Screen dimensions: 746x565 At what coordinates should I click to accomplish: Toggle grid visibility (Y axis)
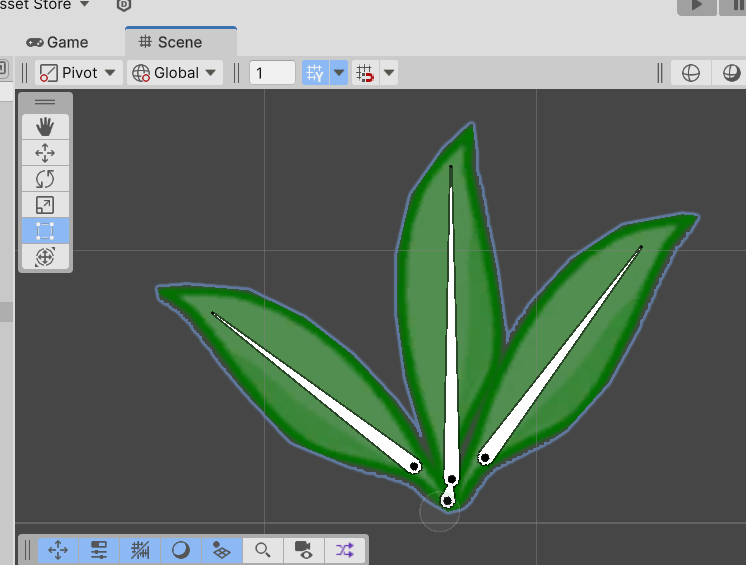click(x=315, y=73)
